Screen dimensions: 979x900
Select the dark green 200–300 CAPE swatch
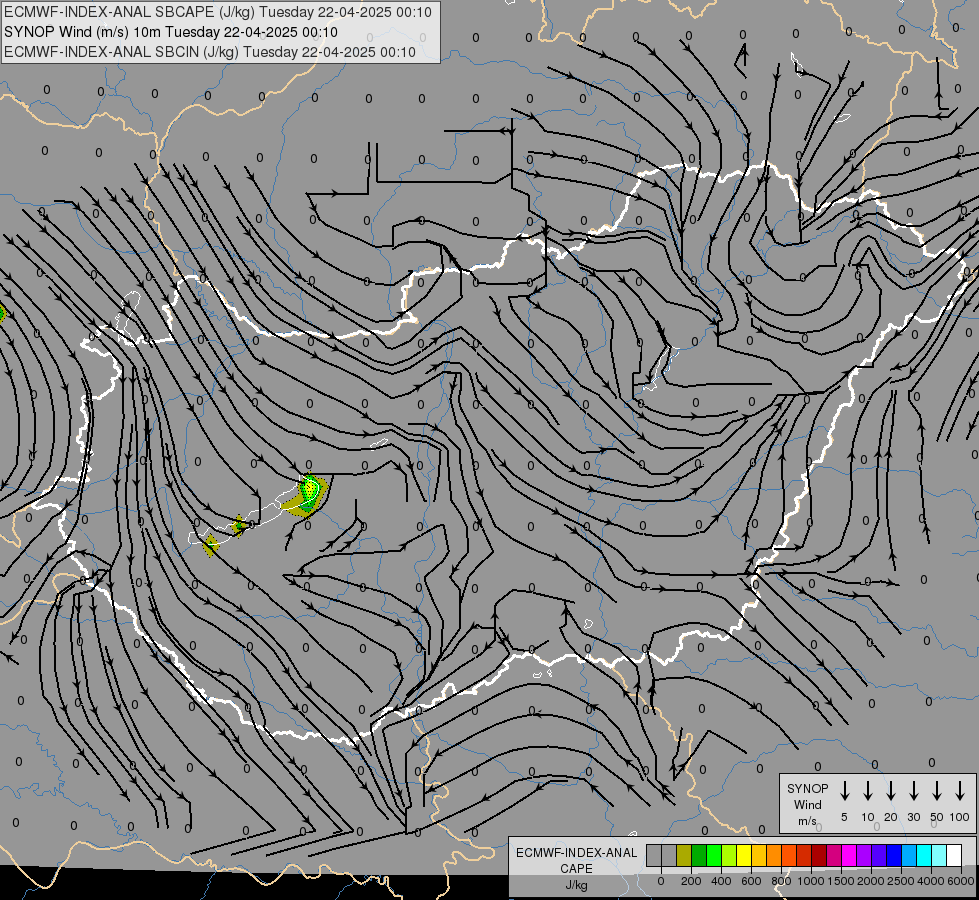[x=699, y=855]
